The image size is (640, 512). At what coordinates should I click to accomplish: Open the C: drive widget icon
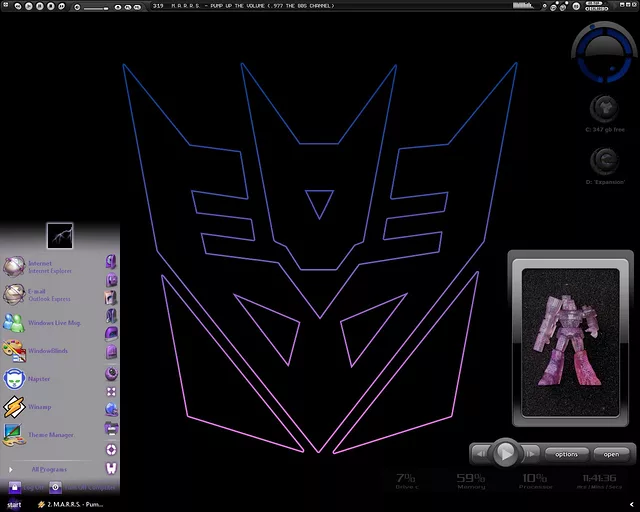pyautogui.click(x=604, y=108)
